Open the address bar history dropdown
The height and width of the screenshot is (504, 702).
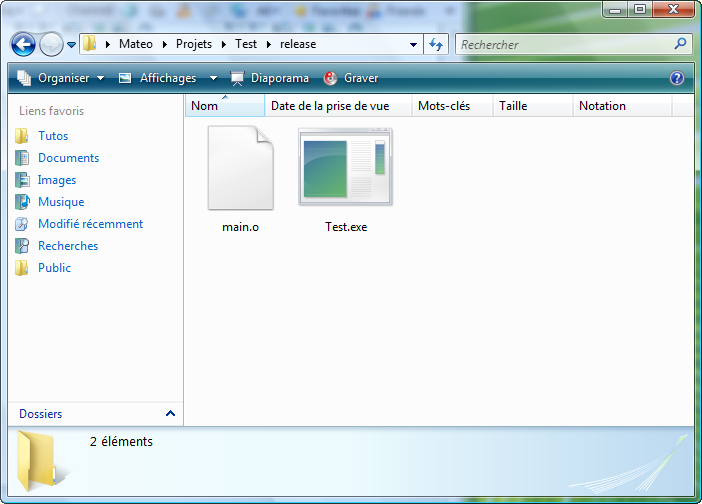pos(414,44)
